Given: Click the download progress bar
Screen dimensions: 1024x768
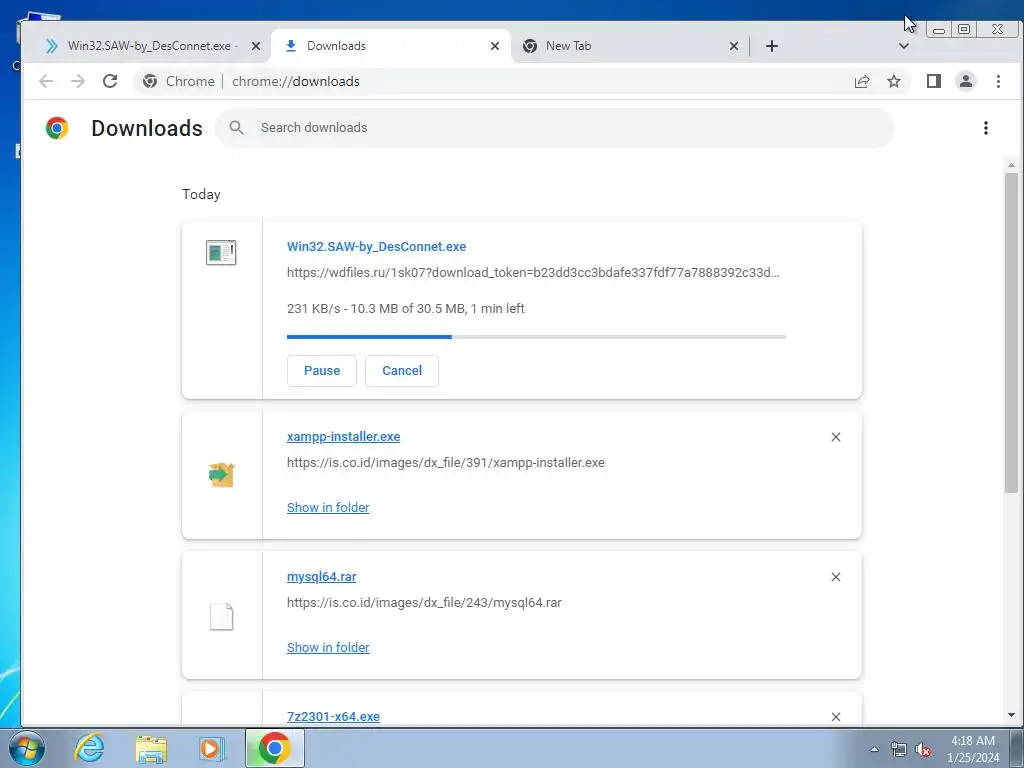Looking at the screenshot, I should coord(536,337).
